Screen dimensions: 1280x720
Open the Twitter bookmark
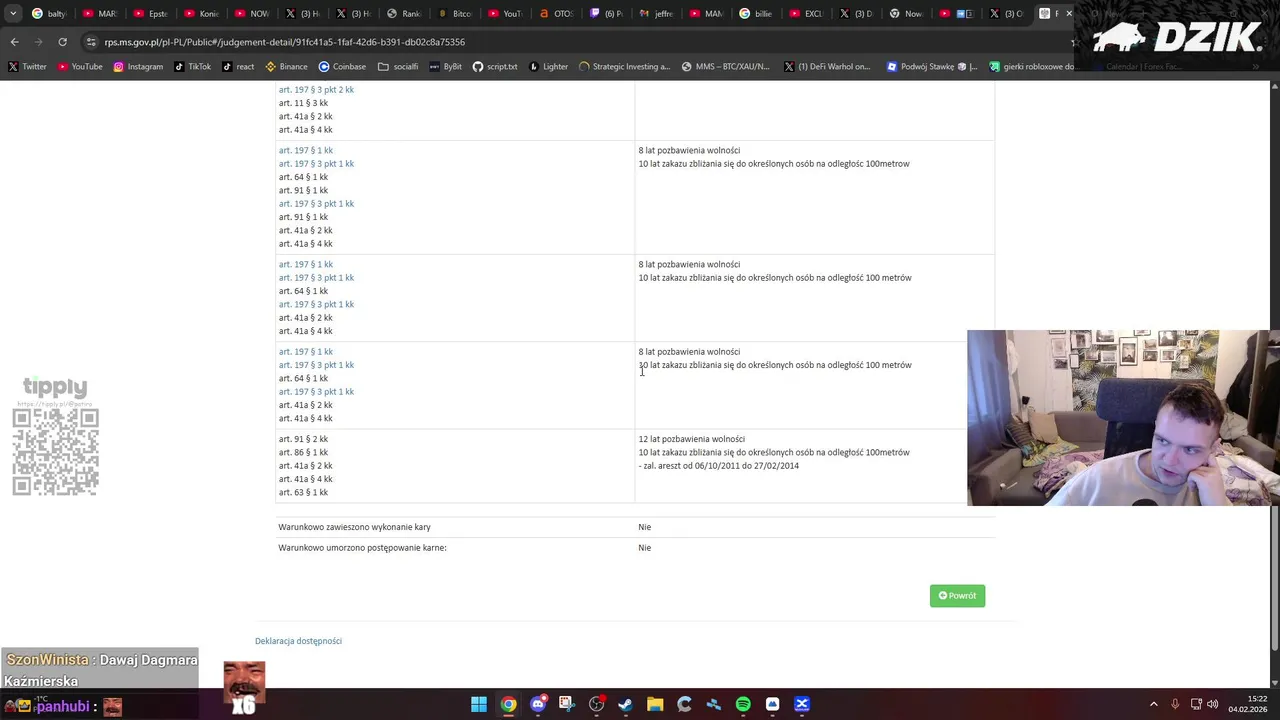(x=27, y=67)
